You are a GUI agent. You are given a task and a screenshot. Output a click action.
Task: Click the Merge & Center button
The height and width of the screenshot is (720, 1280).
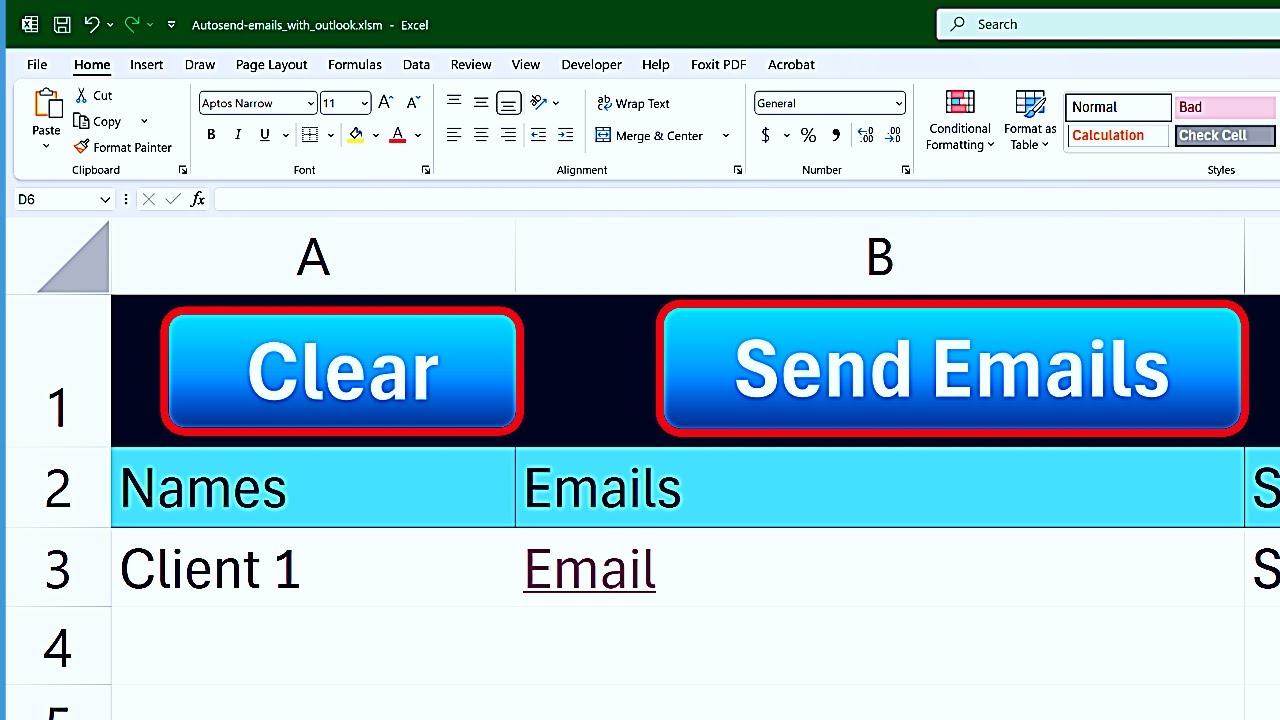click(x=650, y=135)
